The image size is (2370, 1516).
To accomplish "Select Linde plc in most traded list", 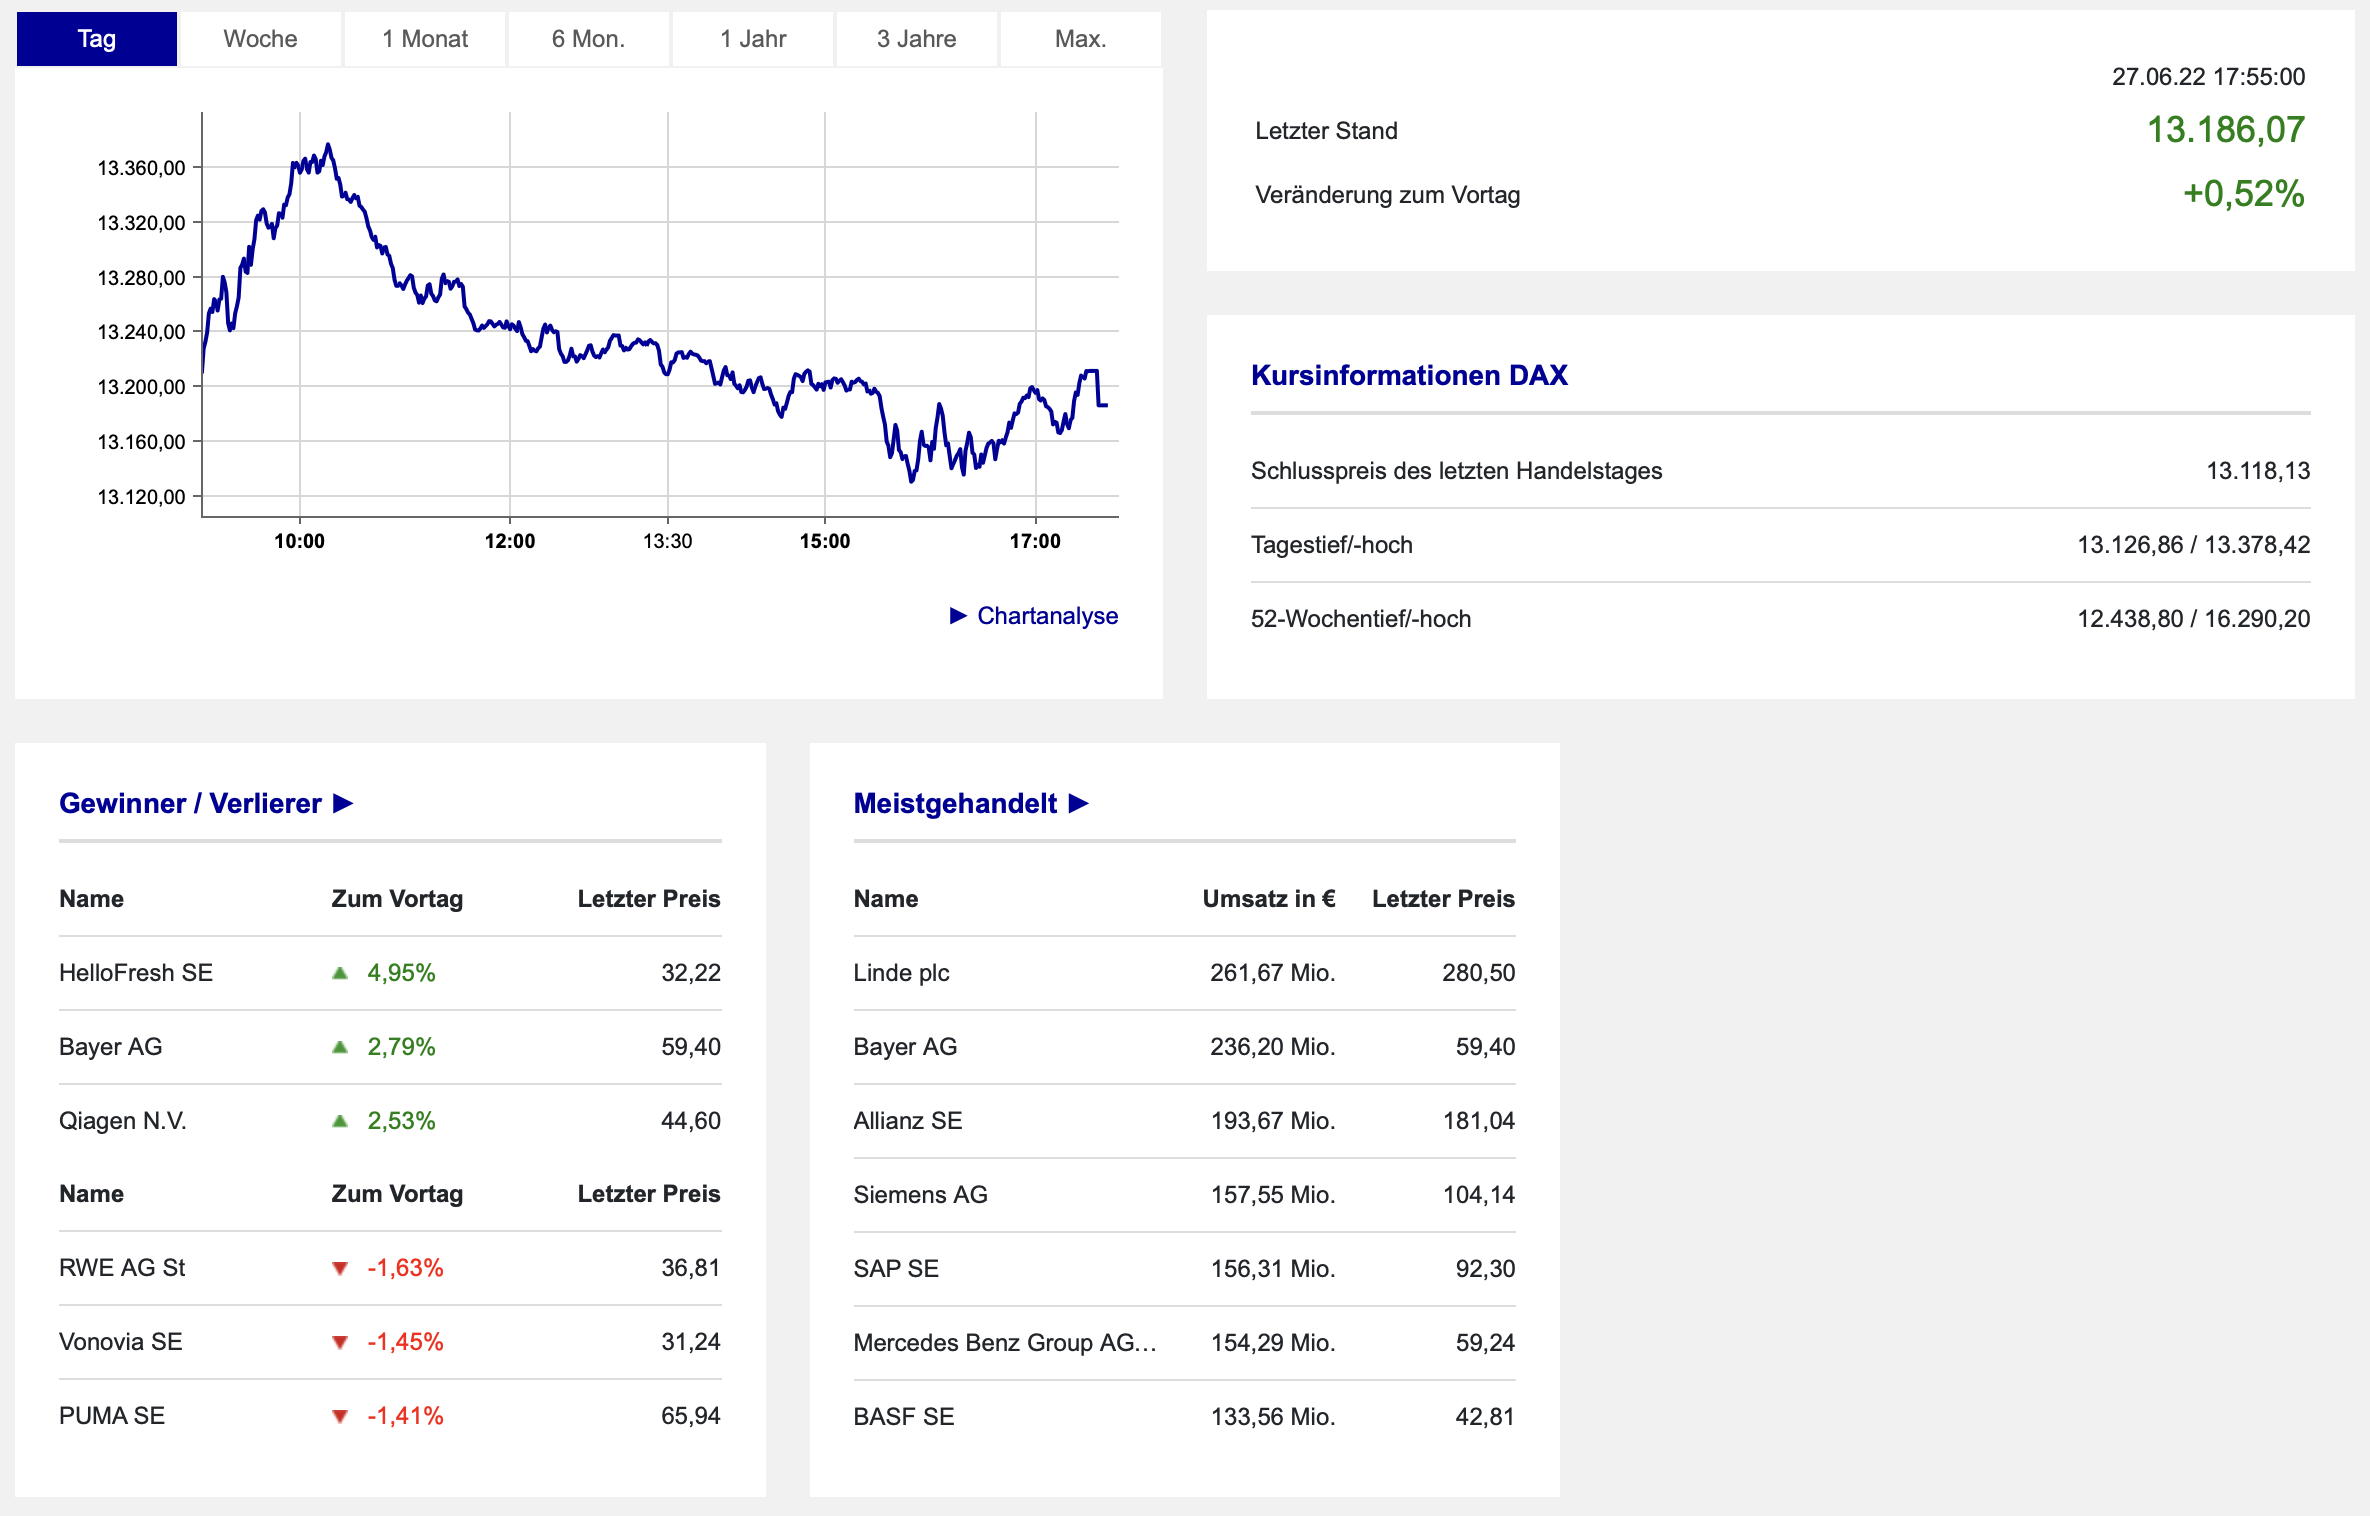I will tap(901, 973).
